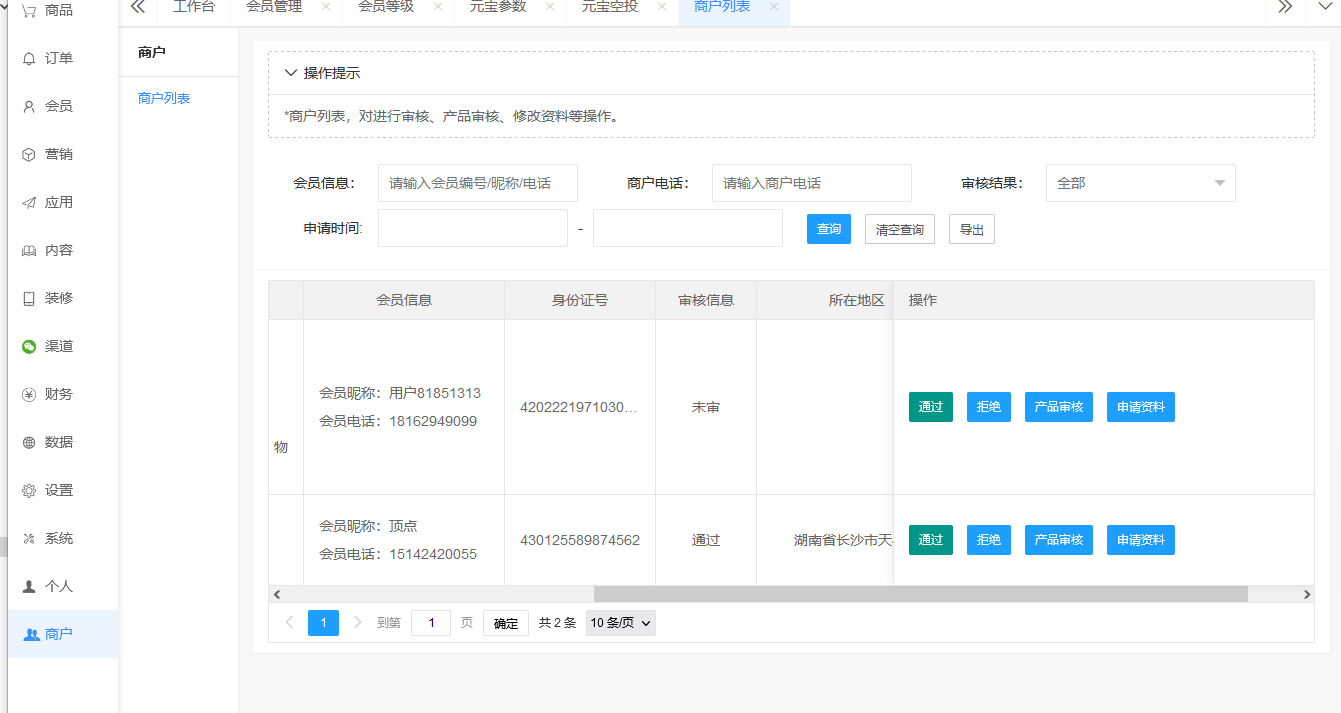The image size is (1341, 713).
Task: Switch to the 元宝参数 tab
Action: tap(497, 7)
